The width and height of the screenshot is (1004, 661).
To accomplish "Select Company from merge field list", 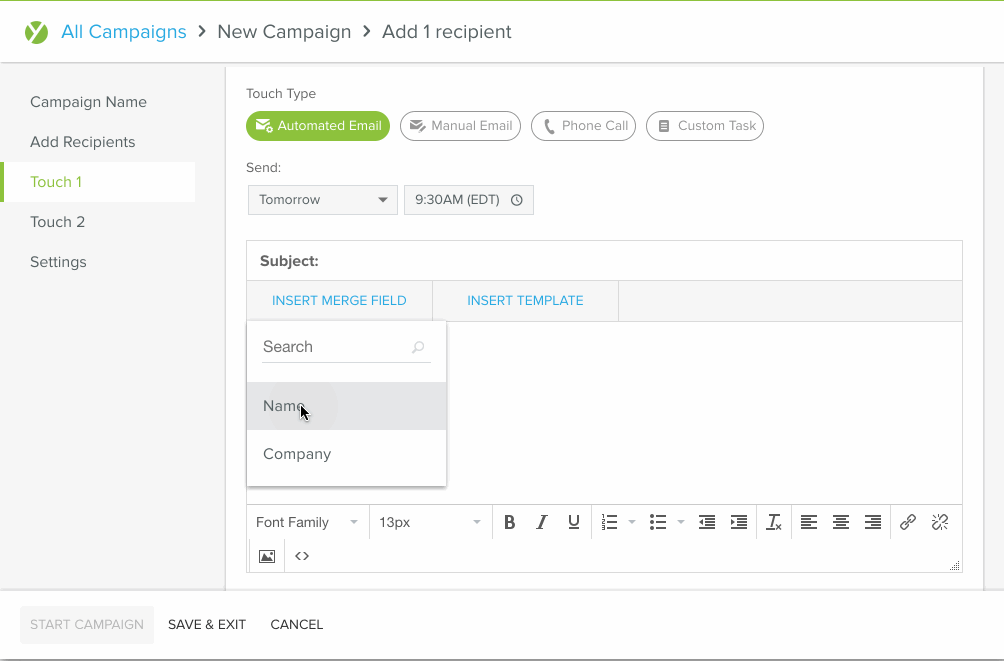I will click(x=297, y=454).
